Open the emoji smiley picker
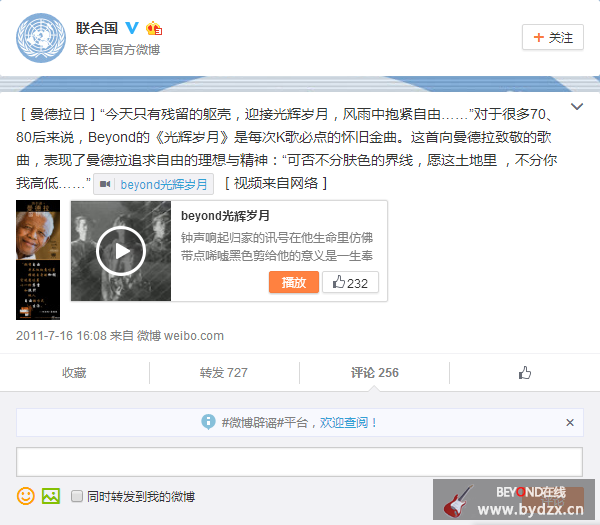 pyautogui.click(x=26, y=496)
